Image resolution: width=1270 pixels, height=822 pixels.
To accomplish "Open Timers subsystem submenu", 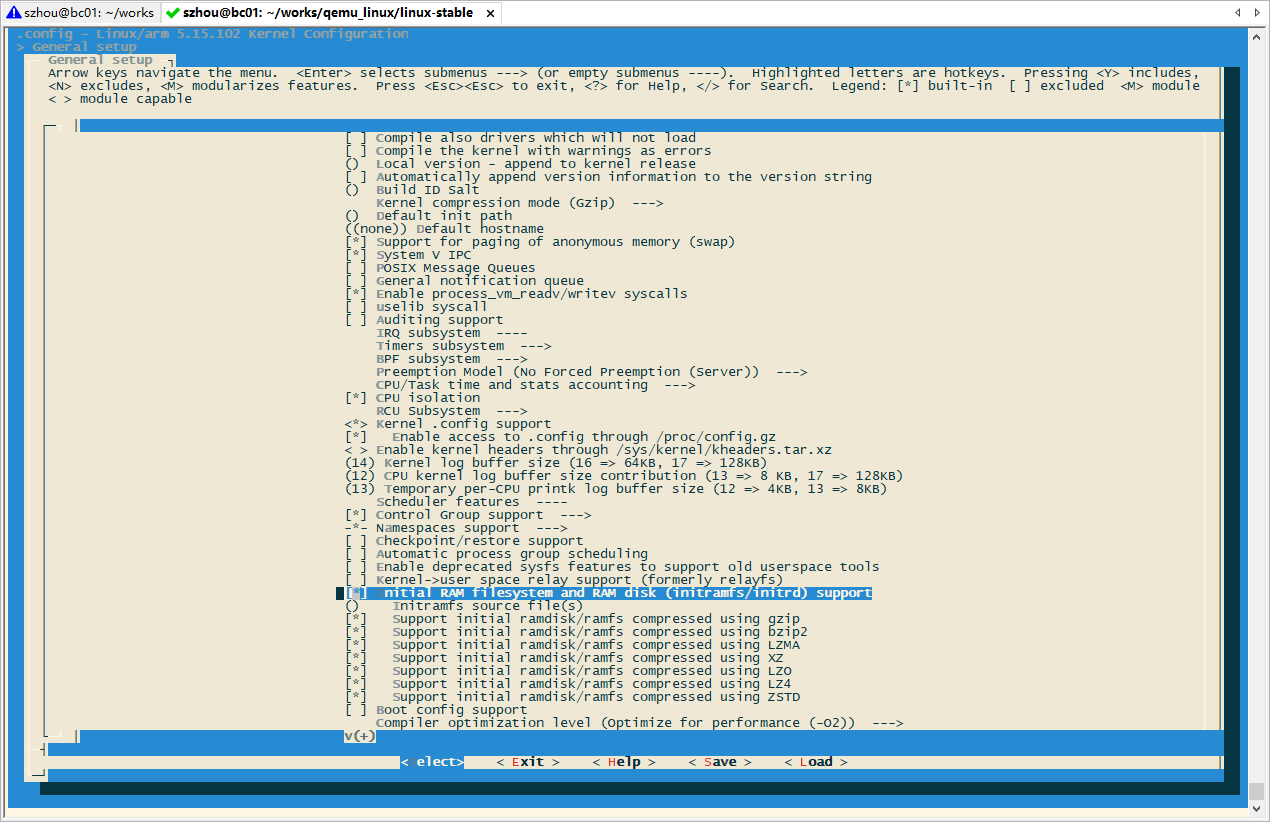I will coord(464,346).
